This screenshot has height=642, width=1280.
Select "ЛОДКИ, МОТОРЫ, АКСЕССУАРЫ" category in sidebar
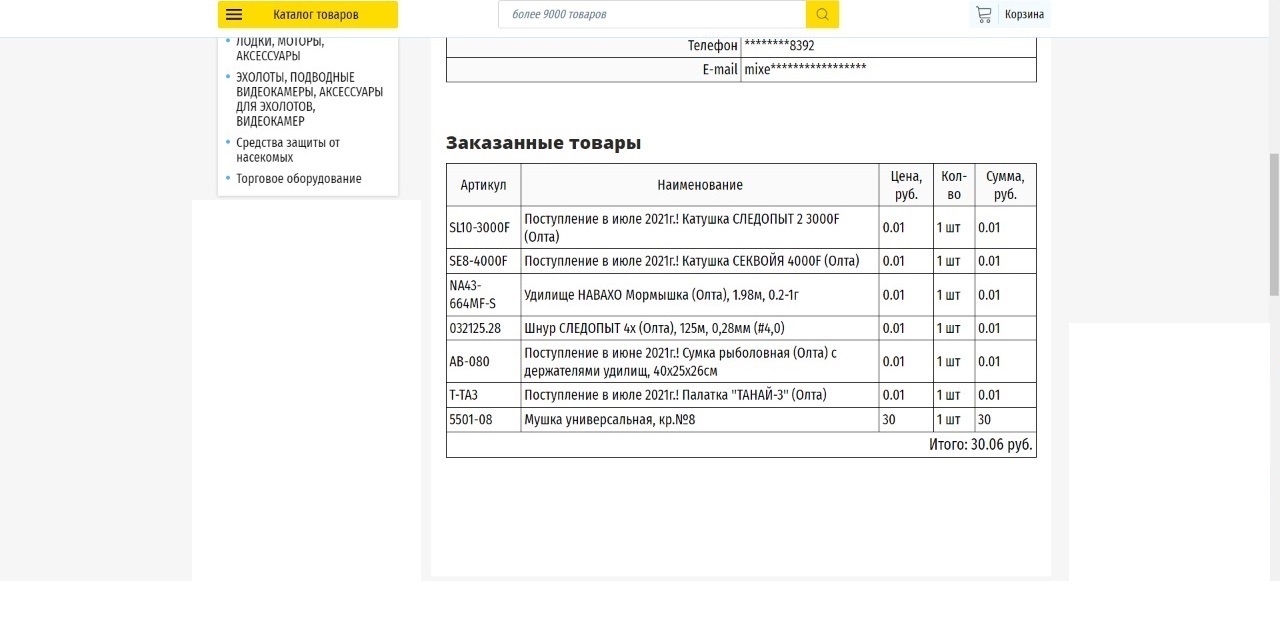[x=279, y=48]
